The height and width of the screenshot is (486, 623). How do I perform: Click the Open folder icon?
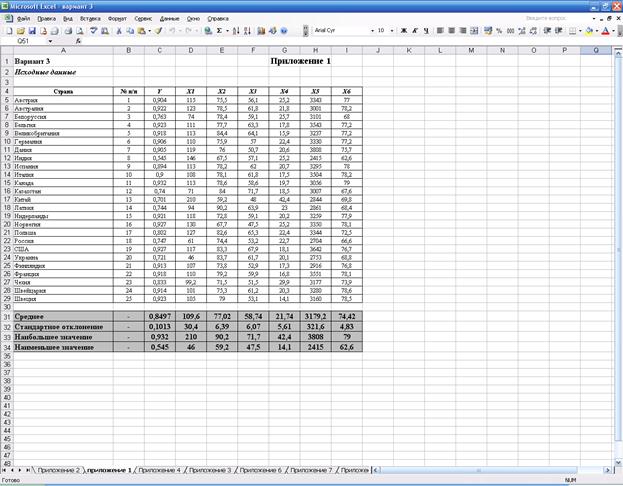21,31
